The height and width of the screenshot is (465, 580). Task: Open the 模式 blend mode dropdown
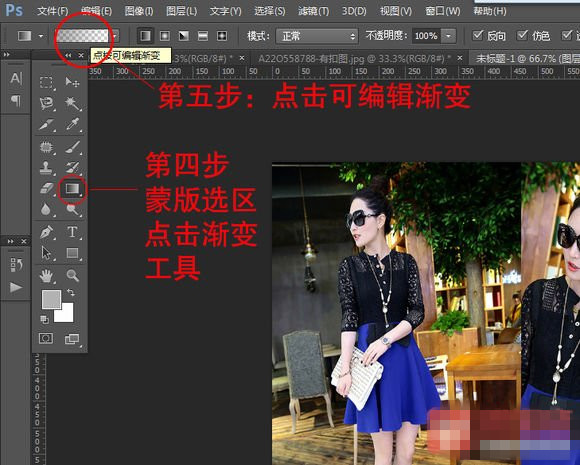click(x=317, y=36)
